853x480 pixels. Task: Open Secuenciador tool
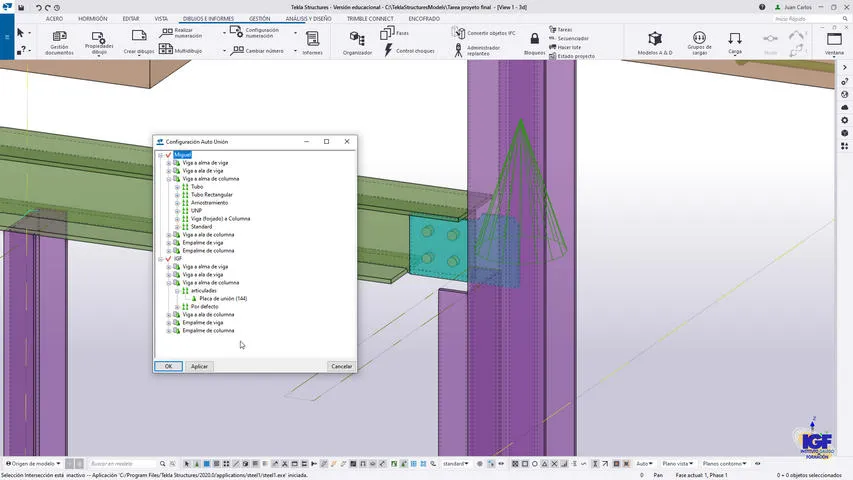(x=568, y=38)
